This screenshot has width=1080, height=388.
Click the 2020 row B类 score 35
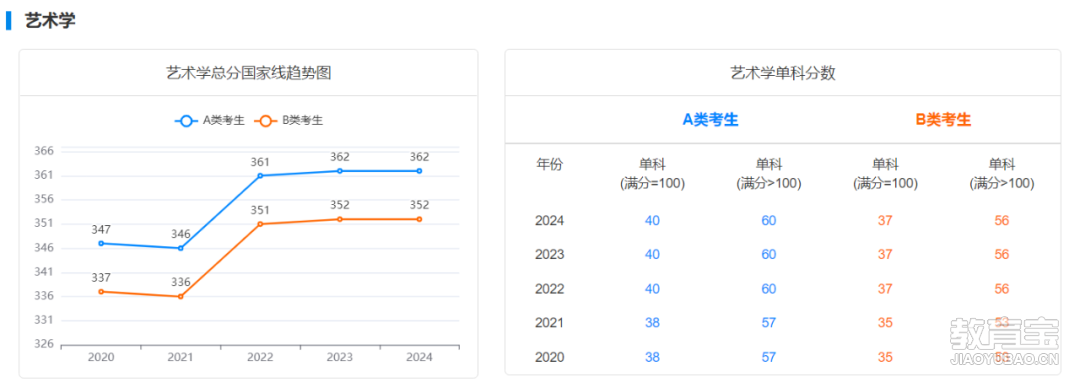885,358
